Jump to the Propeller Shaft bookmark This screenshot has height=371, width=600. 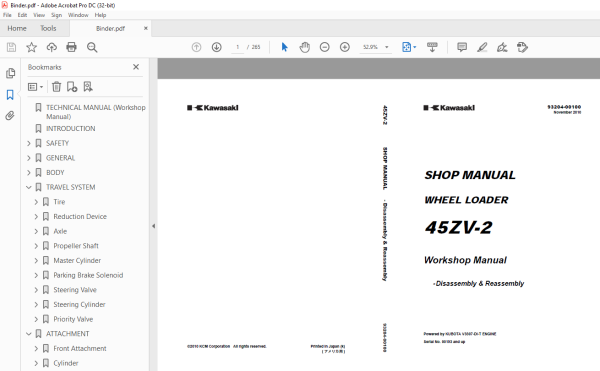tap(76, 246)
